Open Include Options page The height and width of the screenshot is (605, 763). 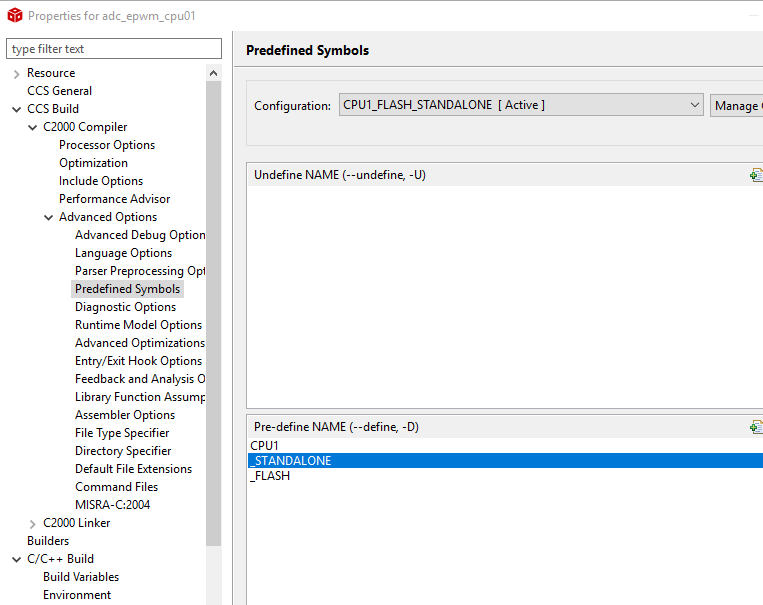click(x=101, y=181)
